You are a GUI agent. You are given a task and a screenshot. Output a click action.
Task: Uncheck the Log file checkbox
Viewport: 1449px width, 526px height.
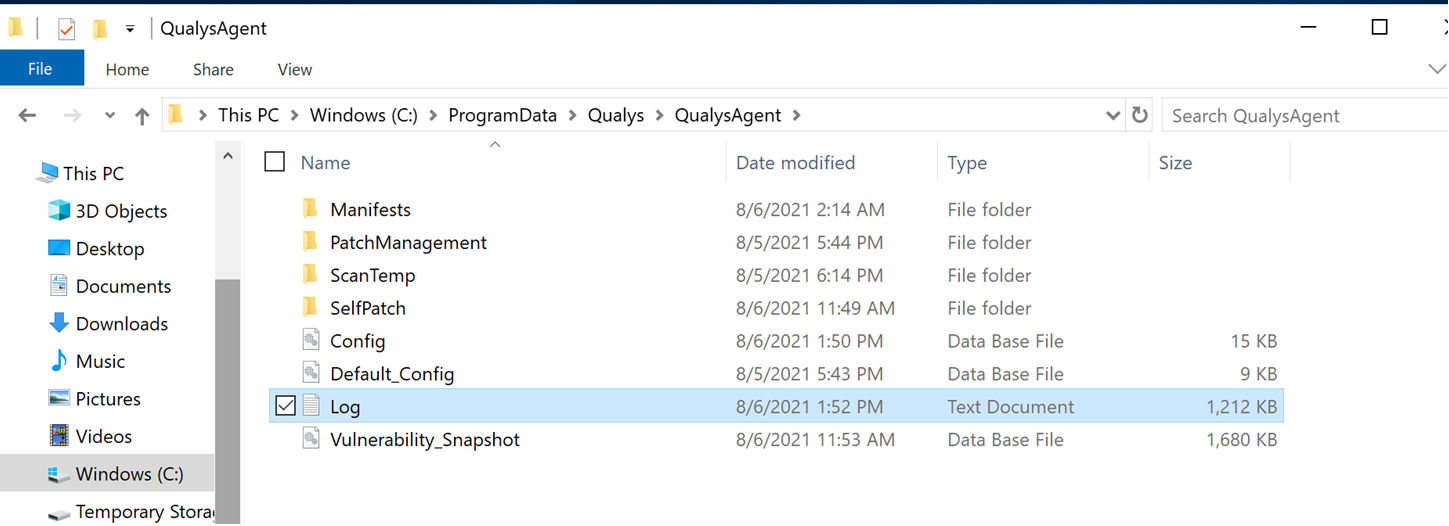[286, 406]
